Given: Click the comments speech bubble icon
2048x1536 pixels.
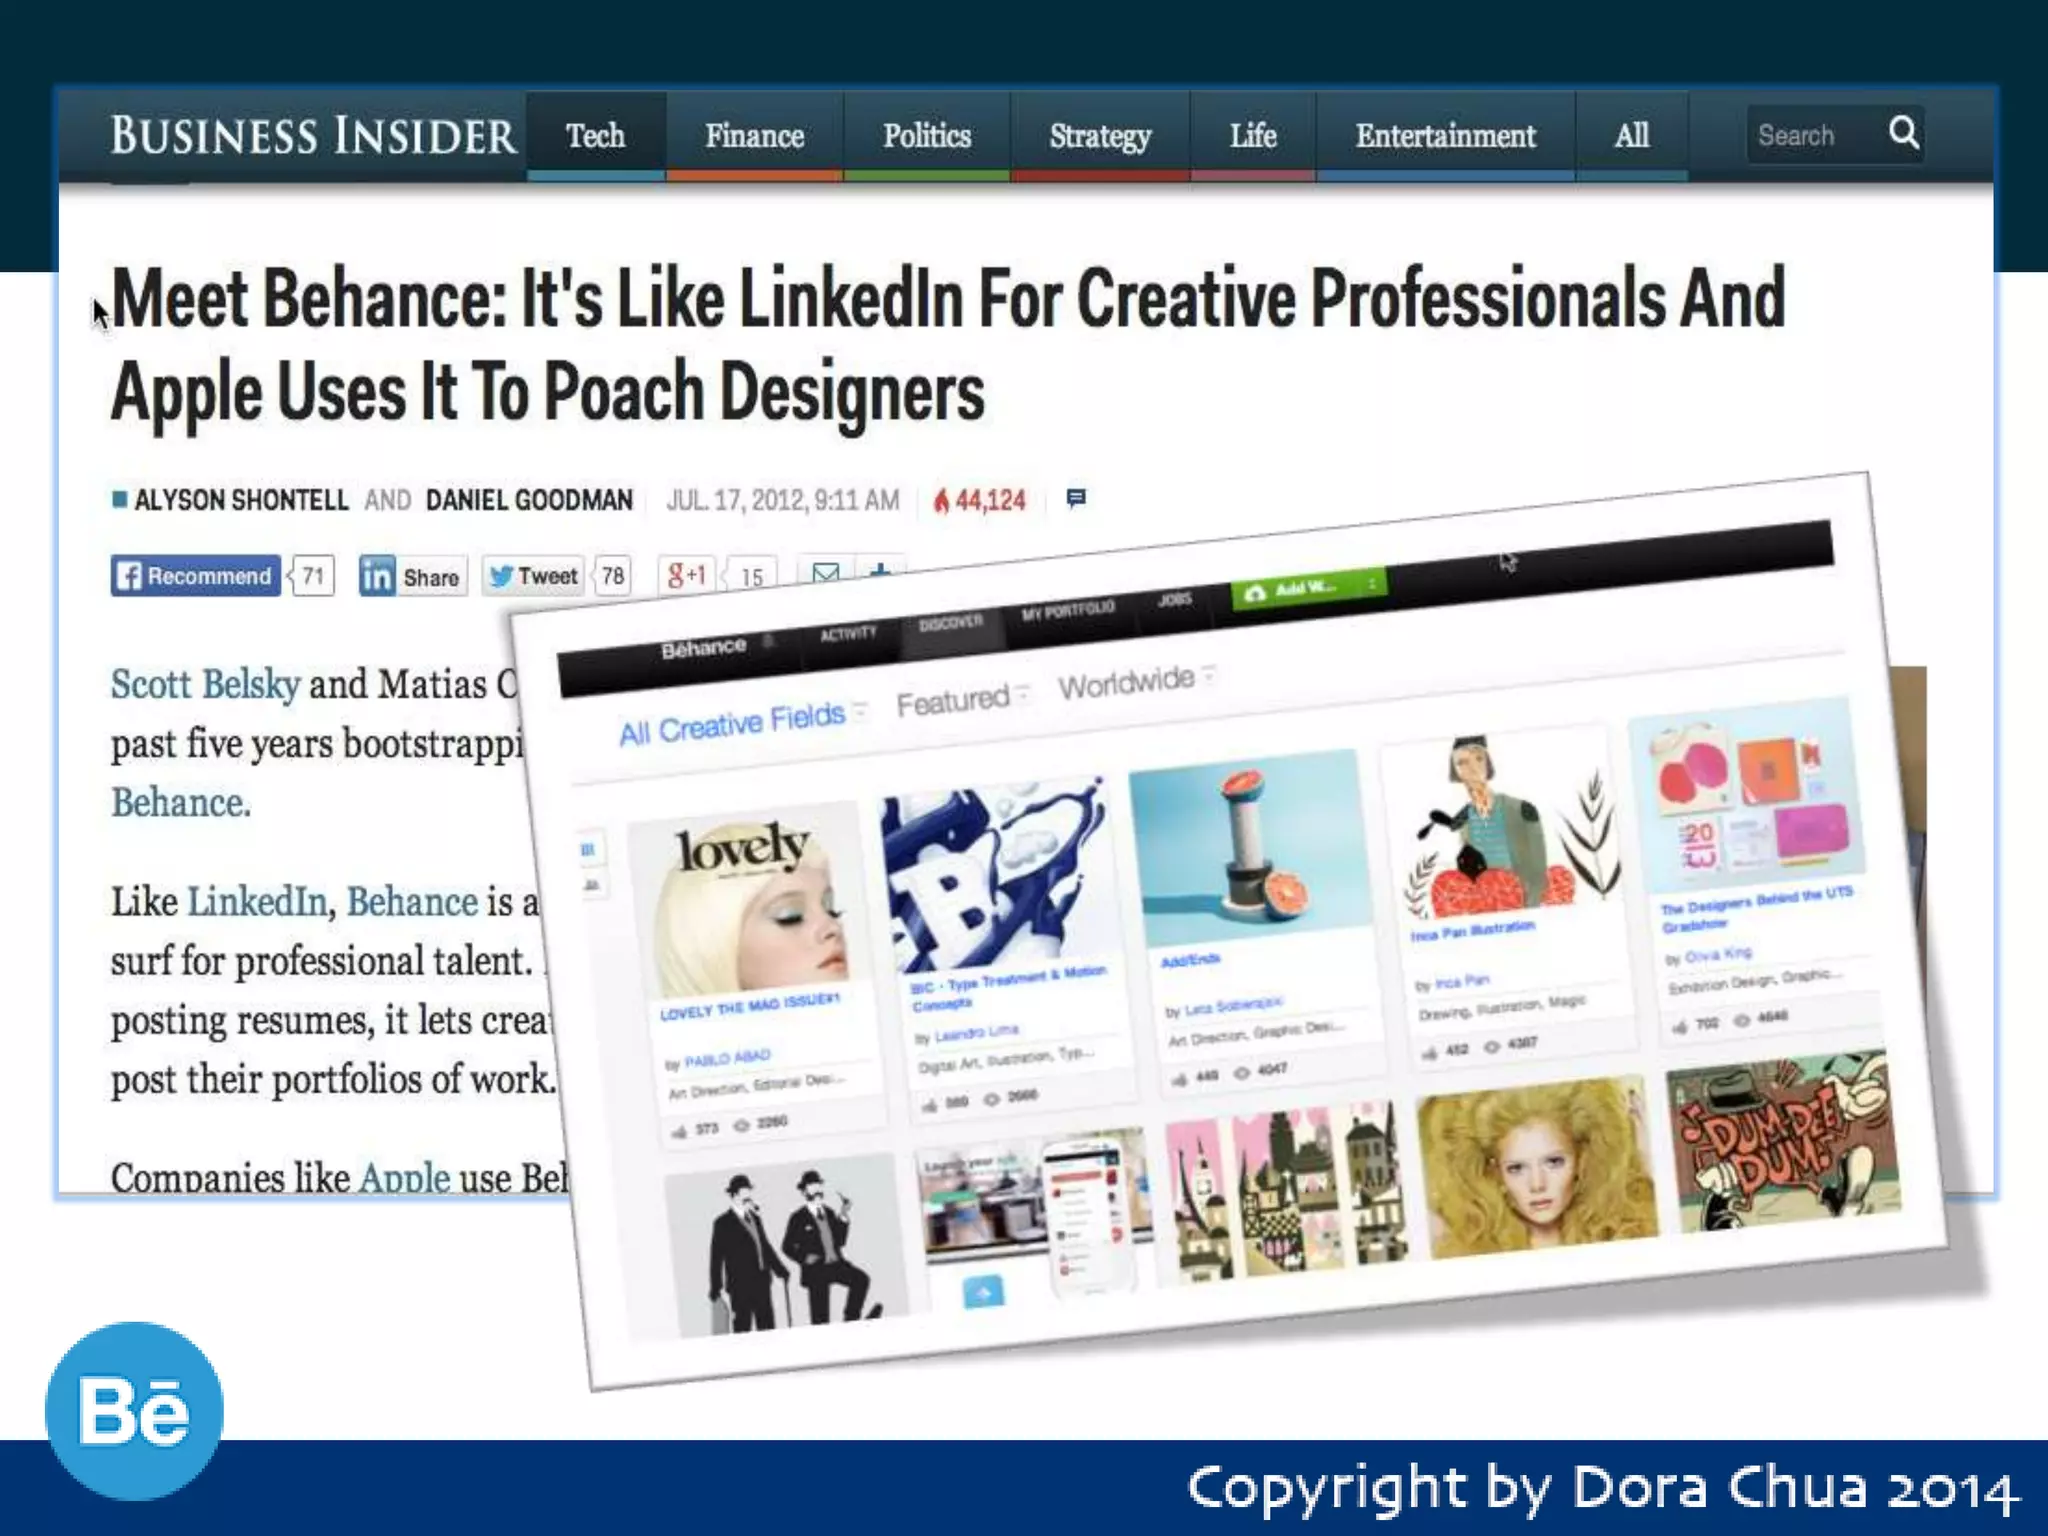Looking at the screenshot, I should click(1076, 498).
